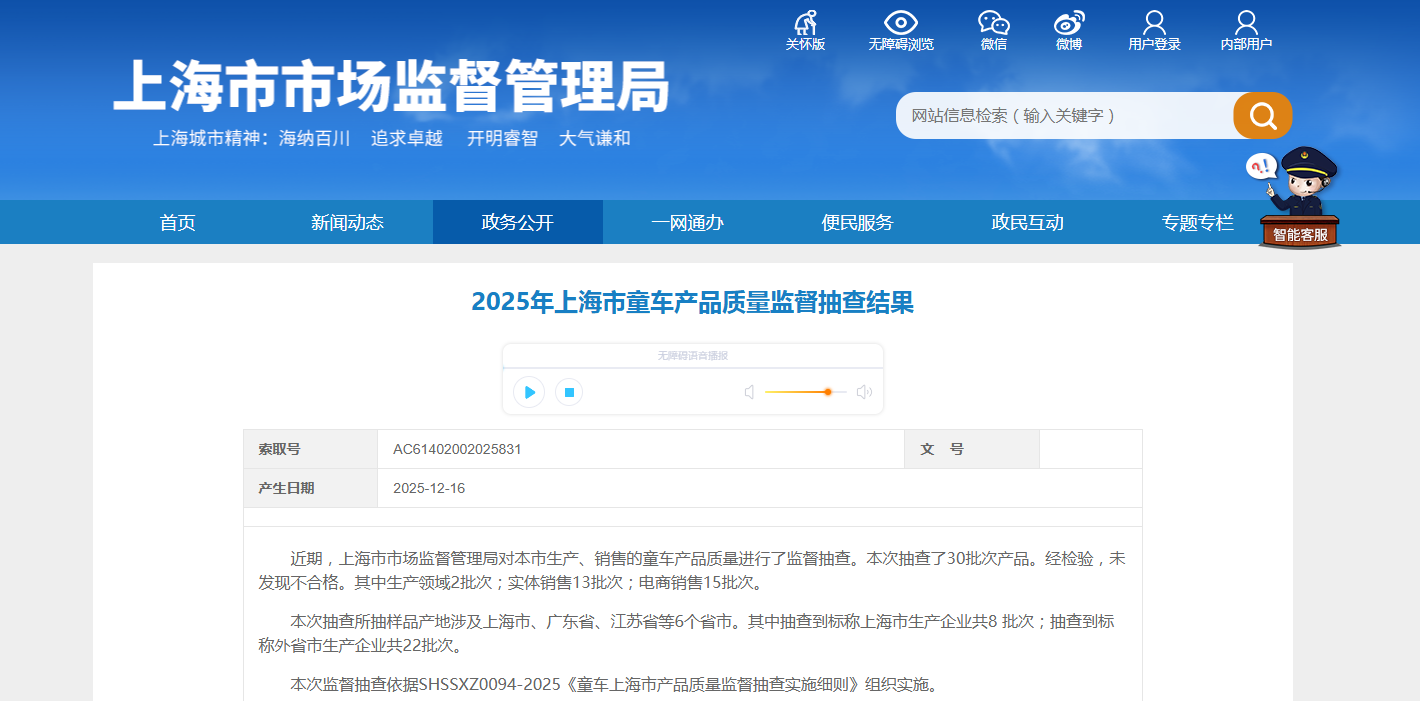Click paragraph mentioning SHSSXZ0094-2025

click(x=615, y=685)
